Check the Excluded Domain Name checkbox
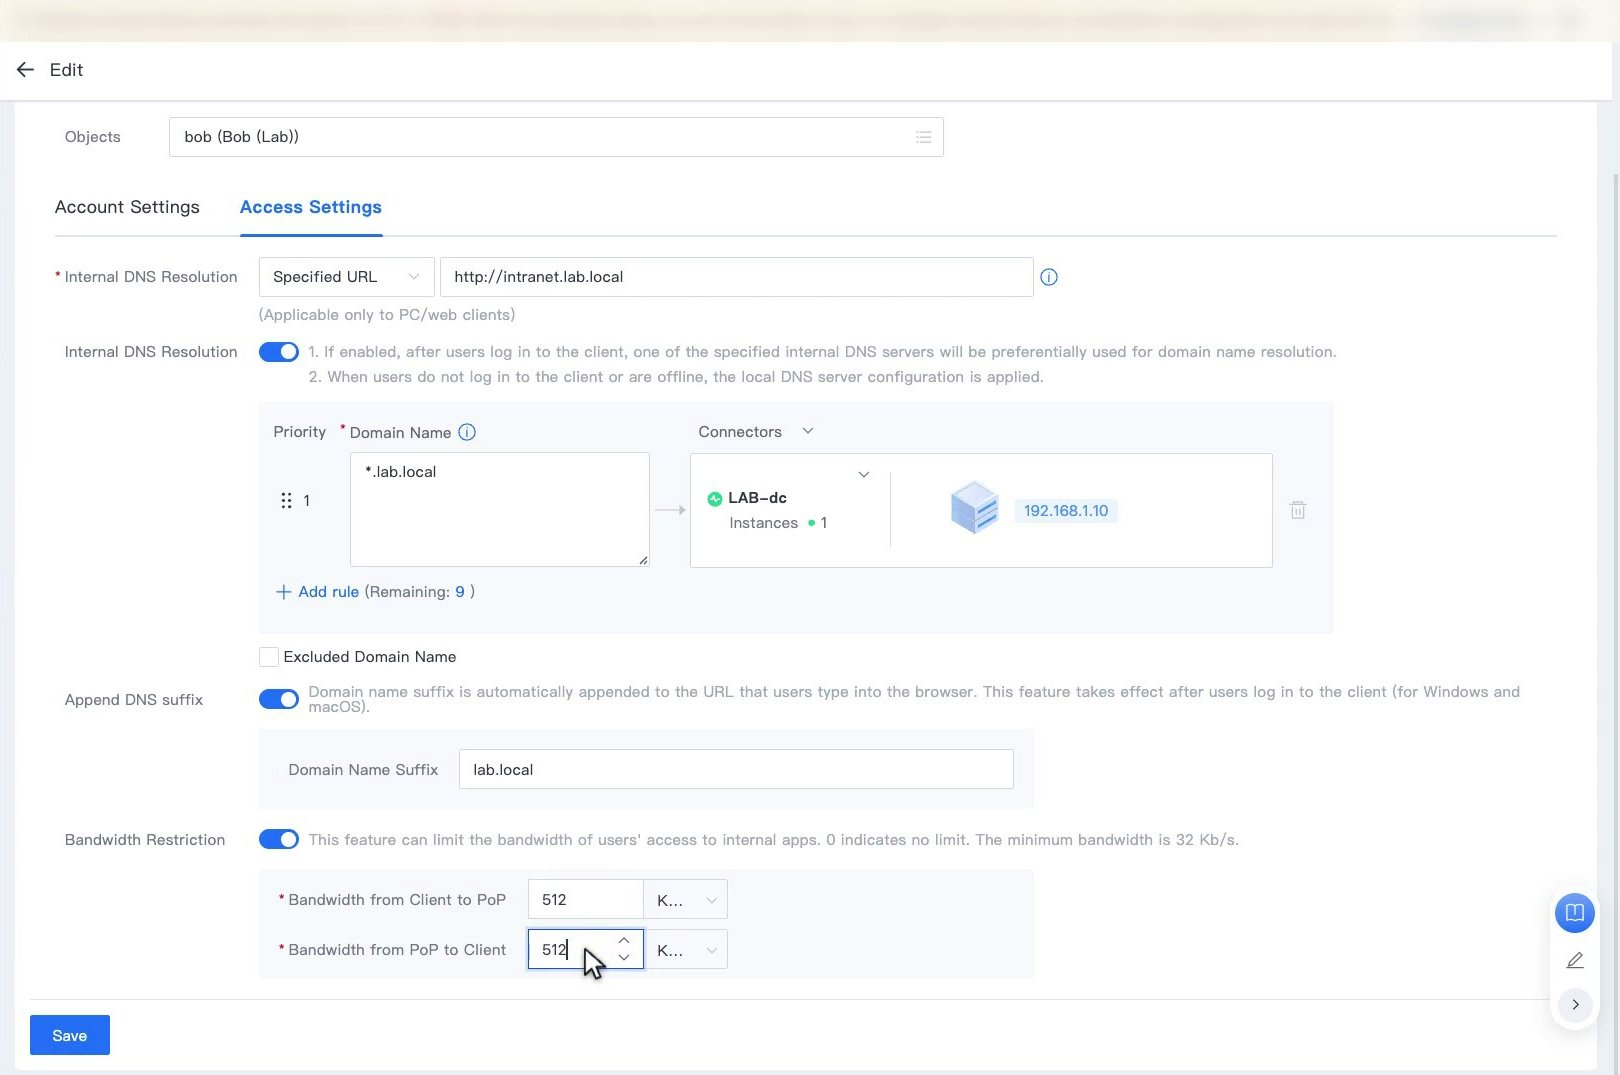This screenshot has width=1620, height=1075. pyautogui.click(x=269, y=657)
